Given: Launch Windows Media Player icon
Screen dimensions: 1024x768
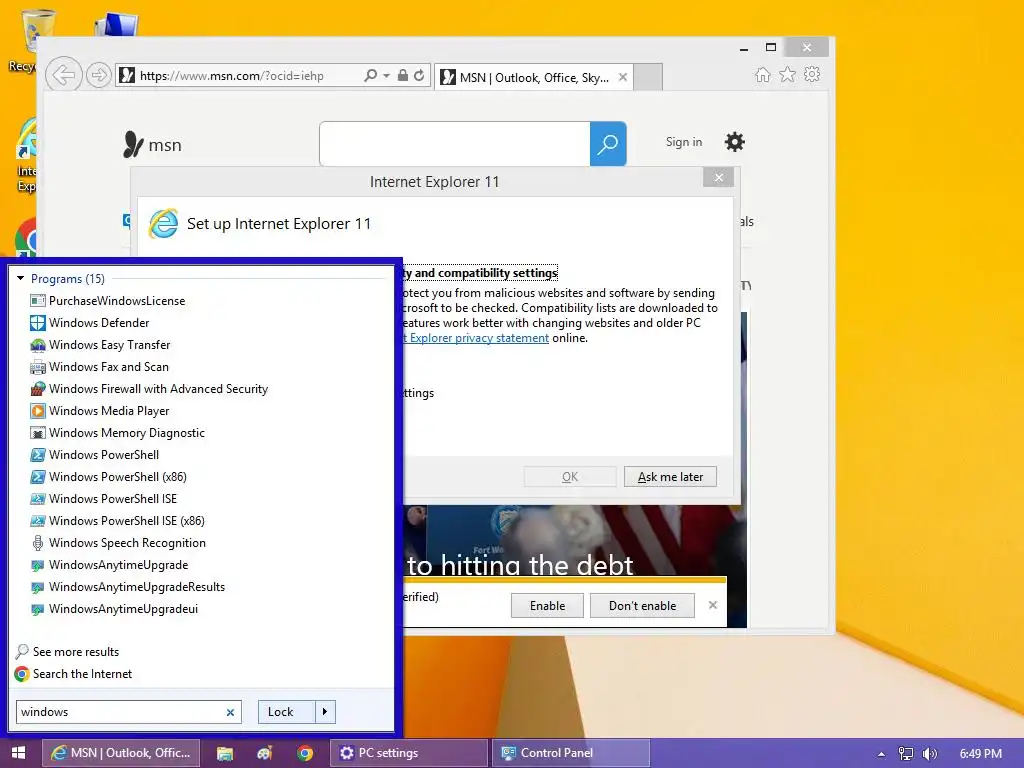Looking at the screenshot, I should click(38, 411).
